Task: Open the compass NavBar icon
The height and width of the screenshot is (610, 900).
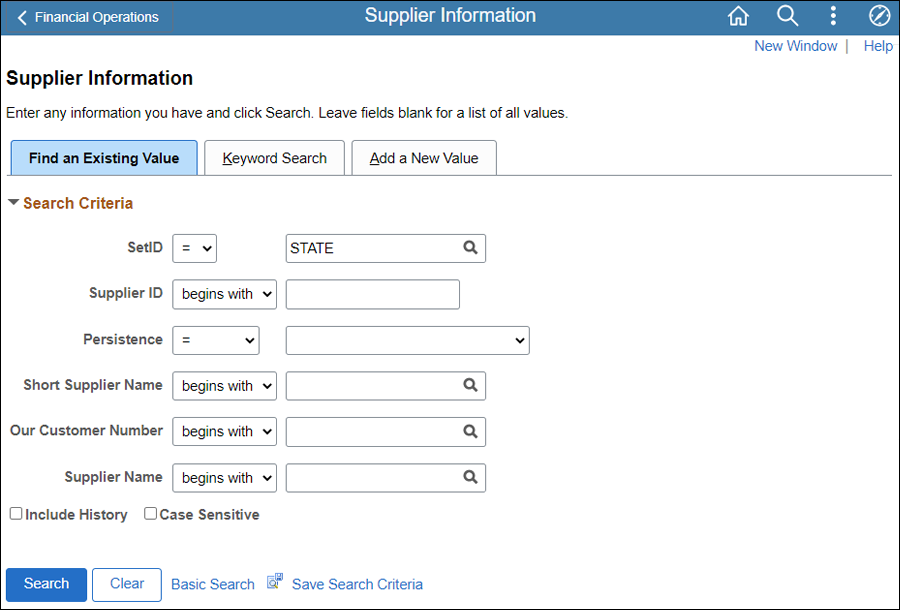Action: click(879, 16)
